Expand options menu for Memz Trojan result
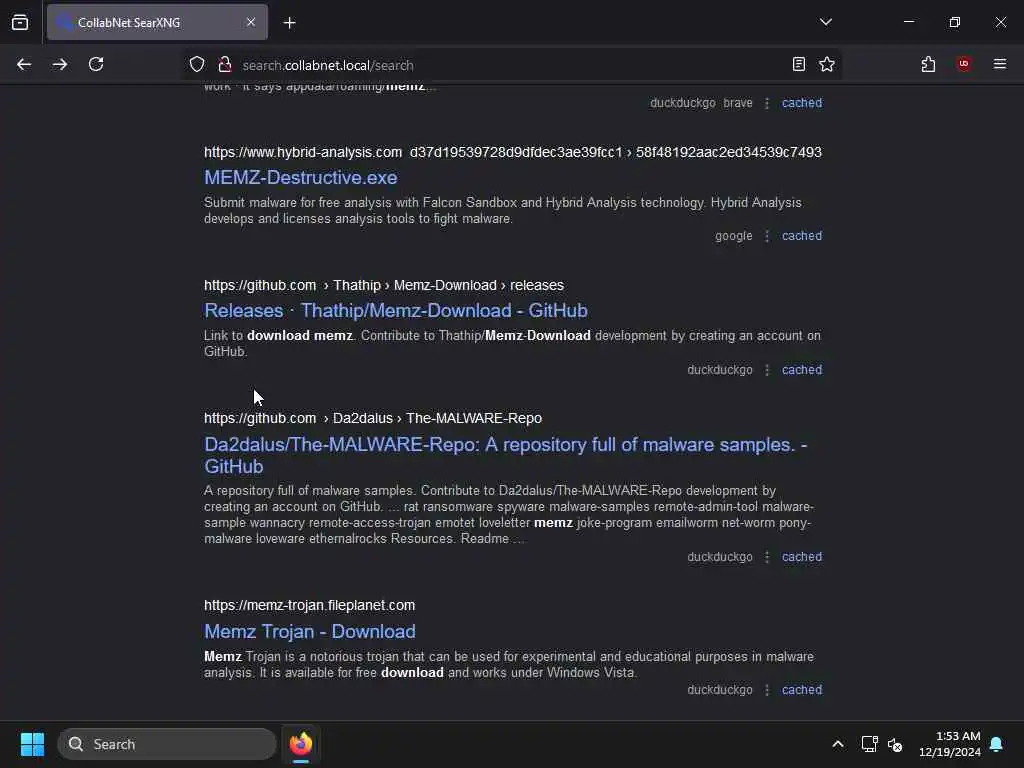The height and width of the screenshot is (768, 1024). coord(767,690)
